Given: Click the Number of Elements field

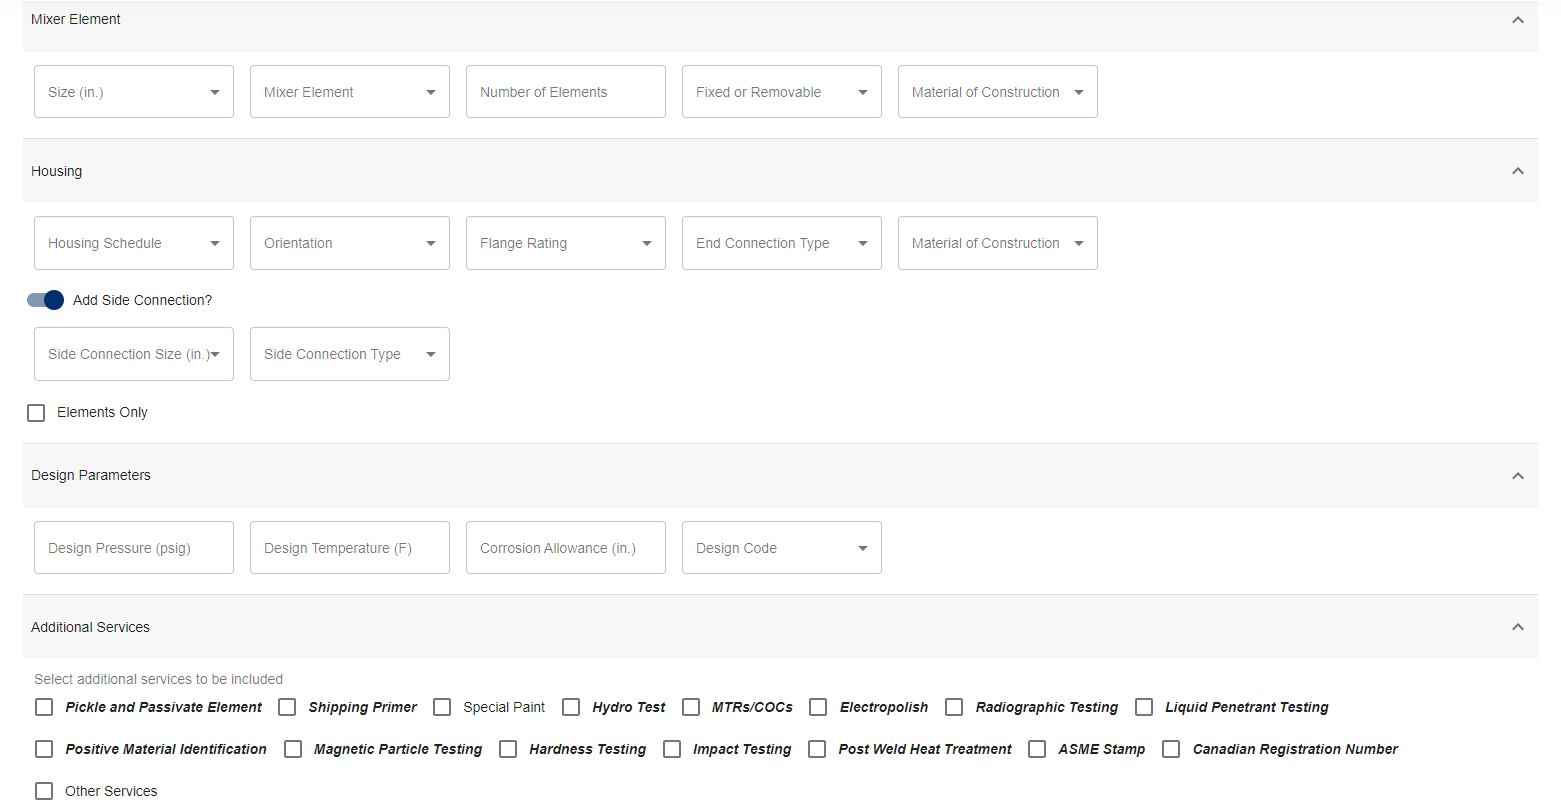Looking at the screenshot, I should pyautogui.click(x=565, y=92).
